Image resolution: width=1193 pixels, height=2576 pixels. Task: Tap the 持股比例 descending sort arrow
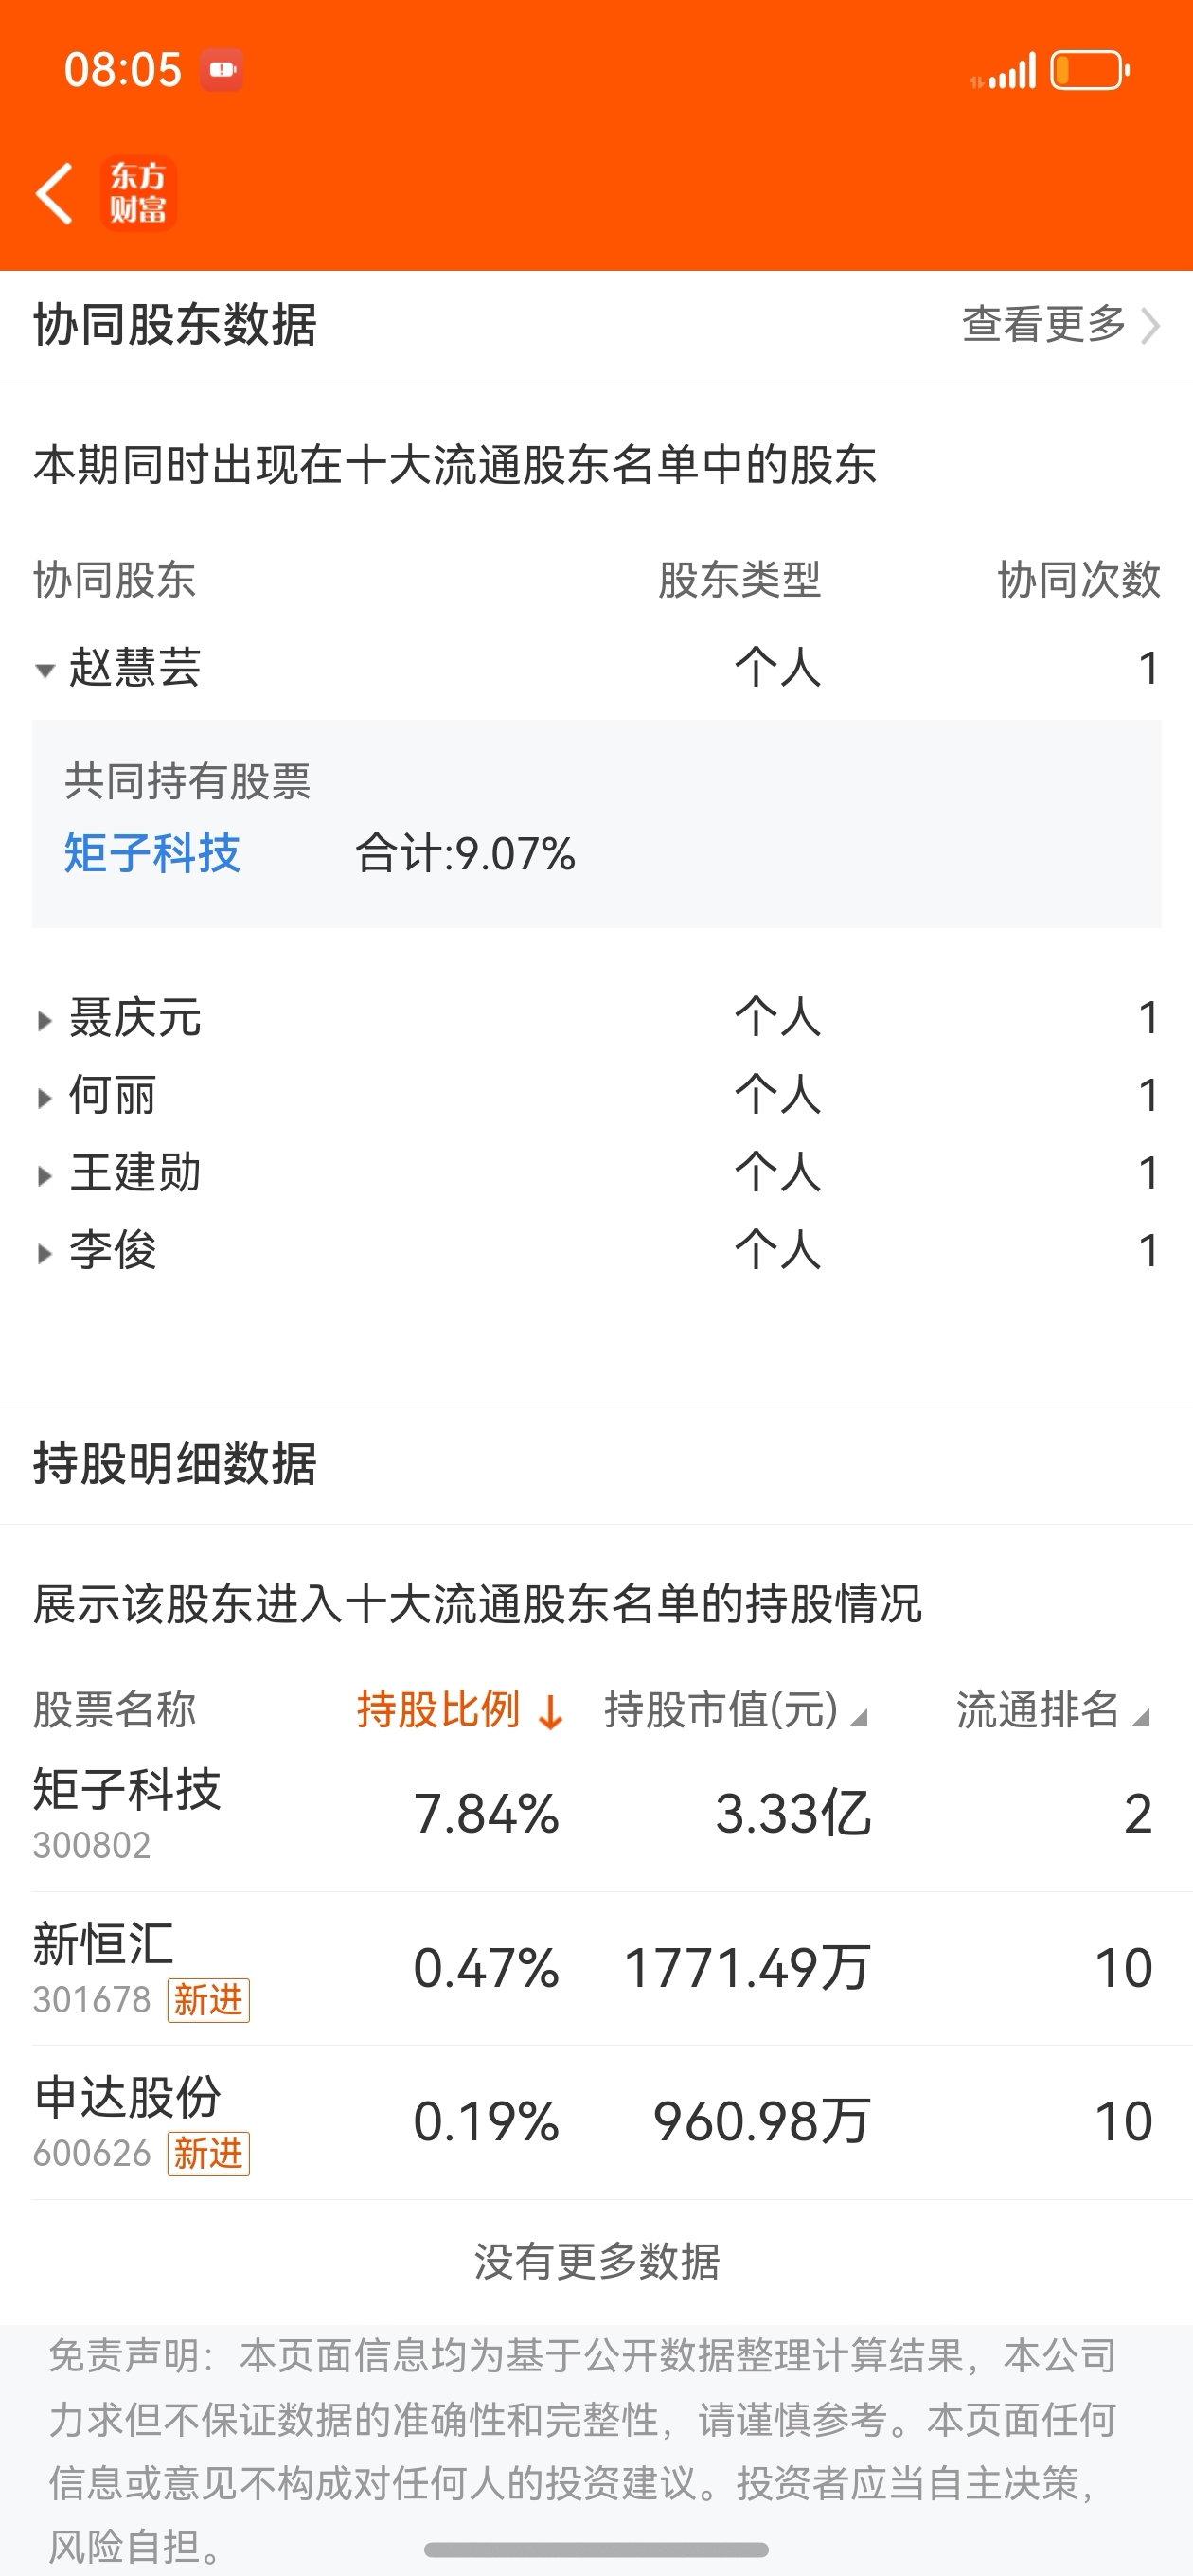point(550,1712)
